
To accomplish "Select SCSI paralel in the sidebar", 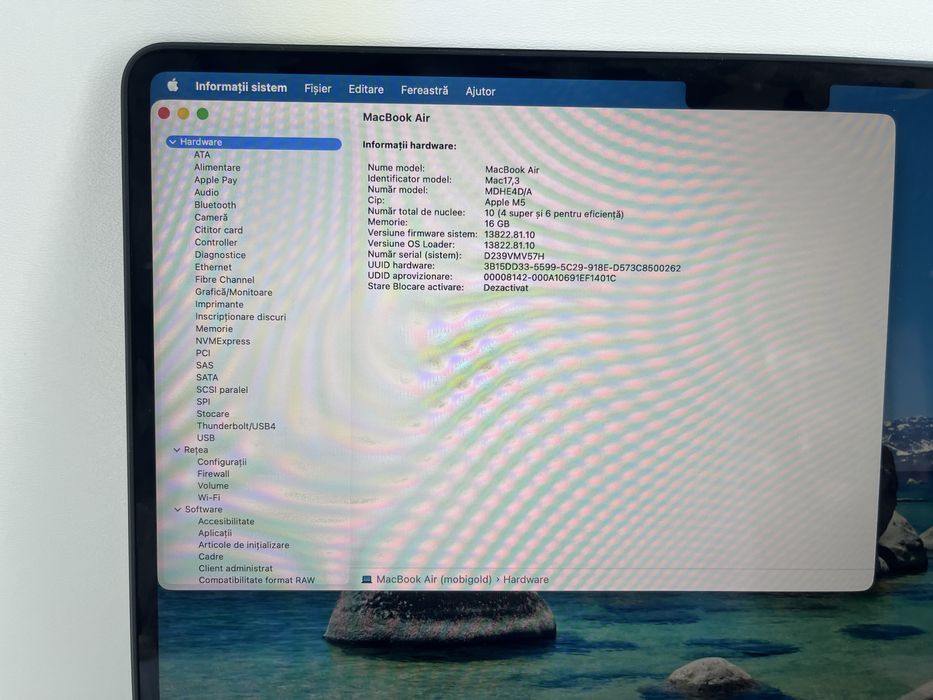I will (x=222, y=390).
